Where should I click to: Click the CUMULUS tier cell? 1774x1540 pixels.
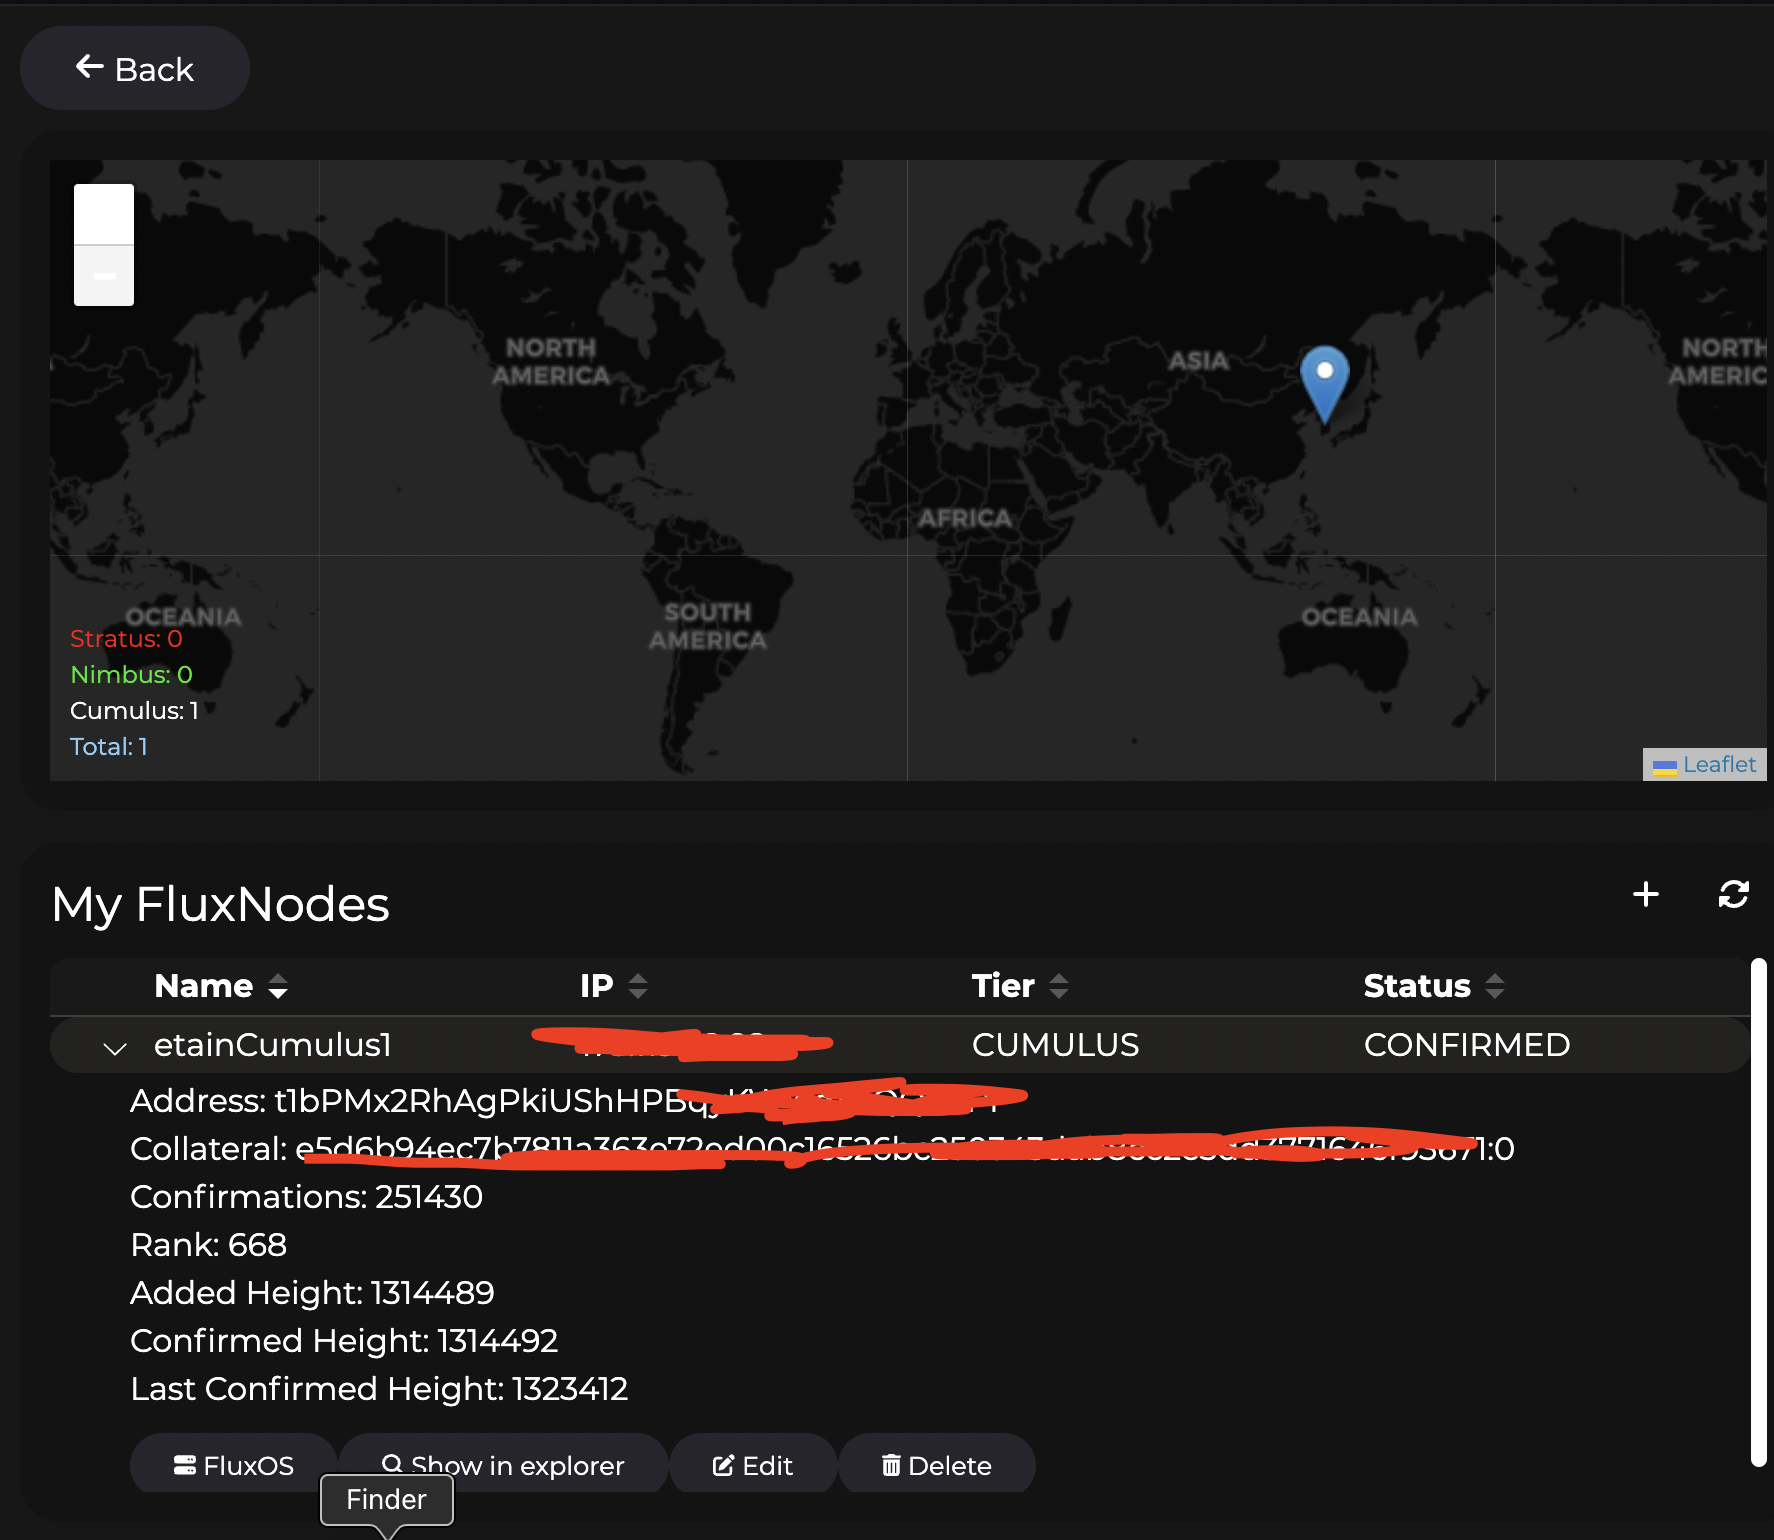click(1055, 1045)
